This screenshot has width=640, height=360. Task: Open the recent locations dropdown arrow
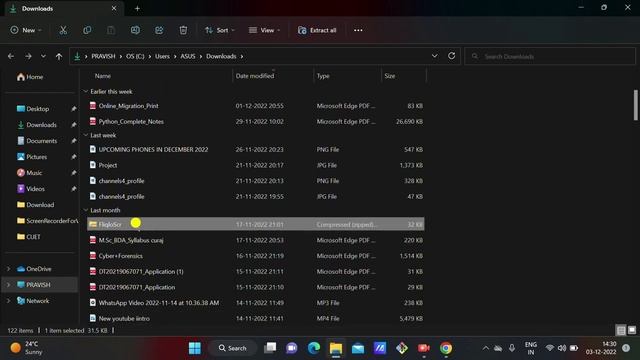click(43, 56)
